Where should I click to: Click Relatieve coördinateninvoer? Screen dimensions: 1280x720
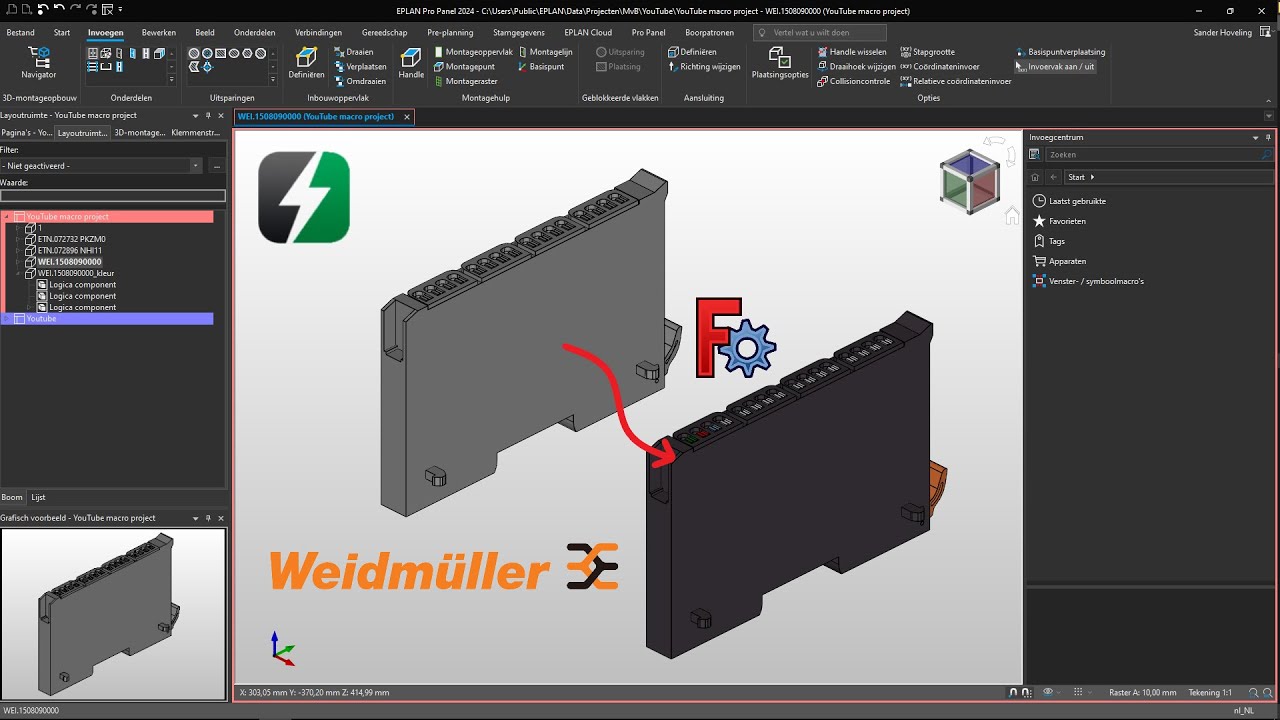click(956, 81)
